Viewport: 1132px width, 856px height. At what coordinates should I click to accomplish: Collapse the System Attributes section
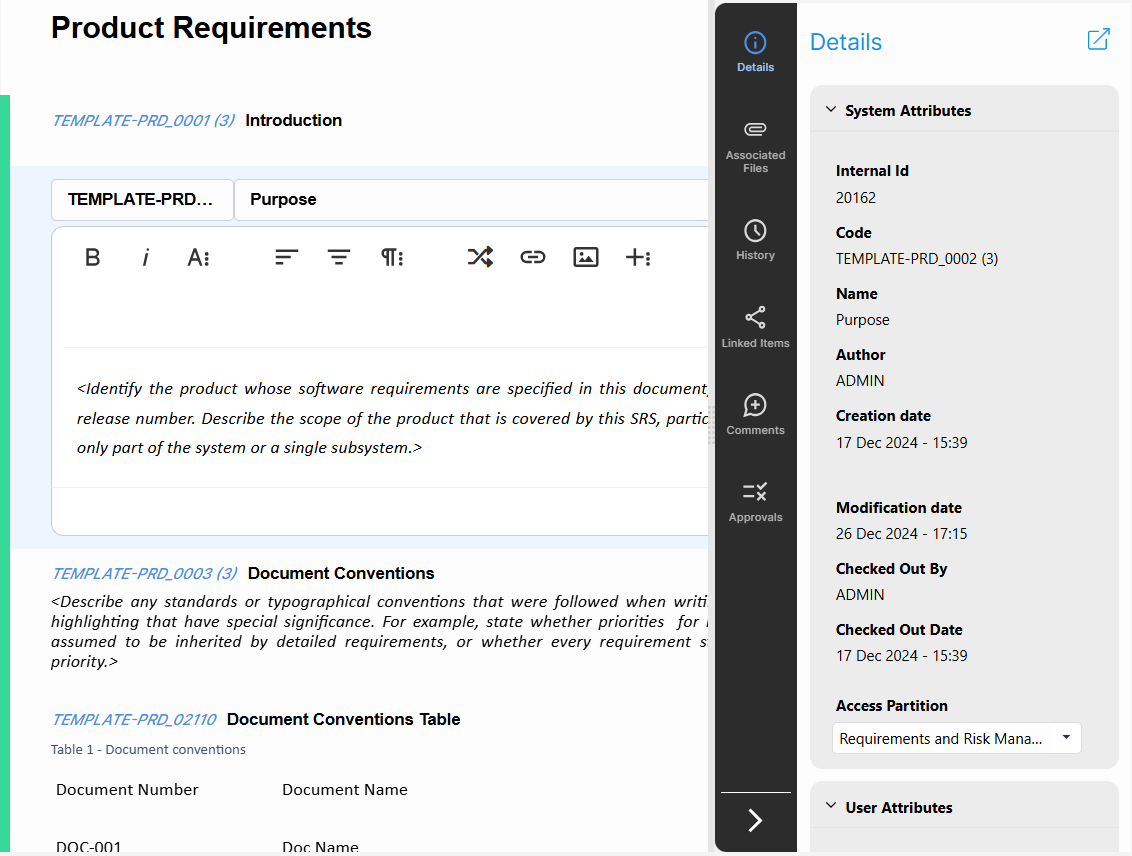point(831,110)
